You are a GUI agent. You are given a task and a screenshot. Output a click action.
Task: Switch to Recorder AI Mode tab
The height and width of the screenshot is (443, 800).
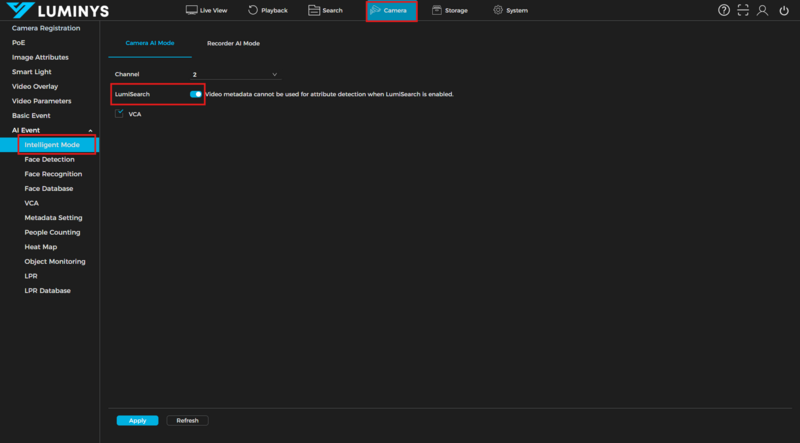(x=233, y=43)
